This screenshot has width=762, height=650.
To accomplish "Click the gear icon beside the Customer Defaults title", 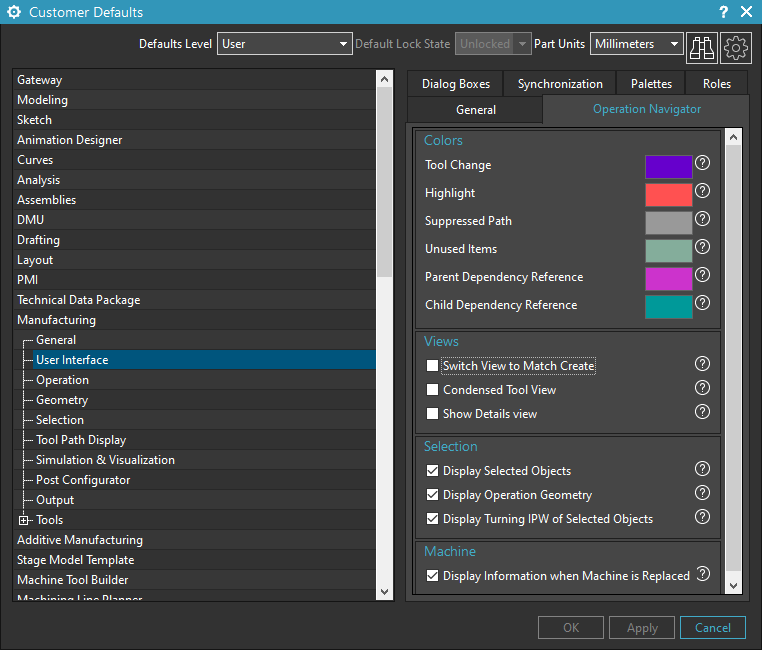I will point(14,12).
